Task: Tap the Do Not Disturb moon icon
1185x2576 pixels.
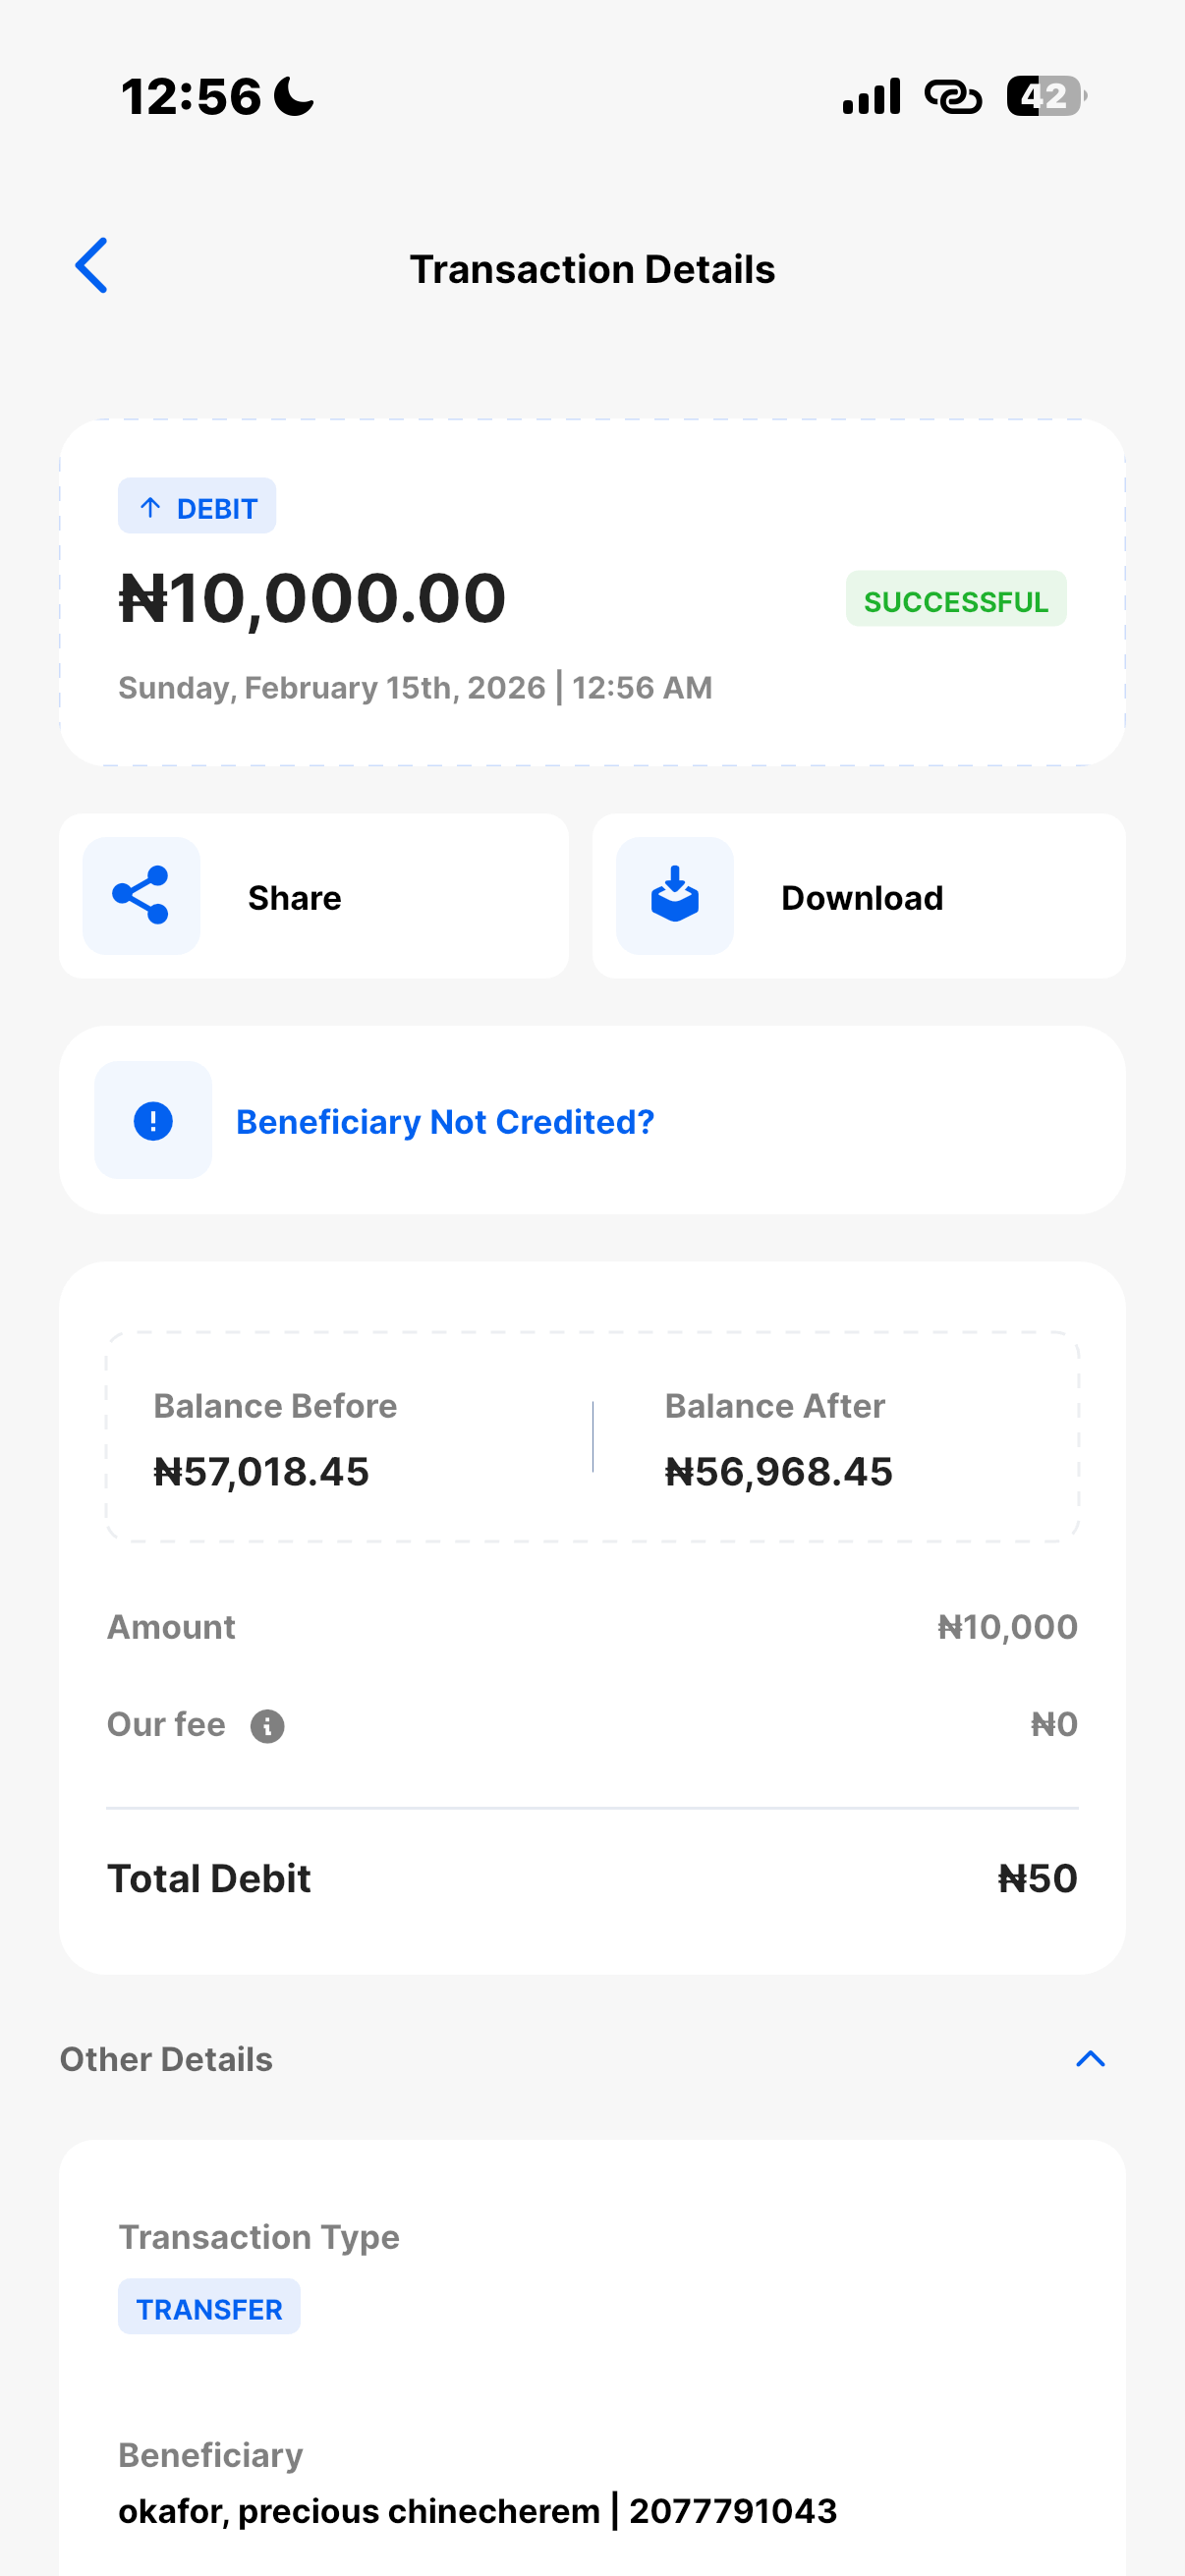Action: tap(294, 97)
